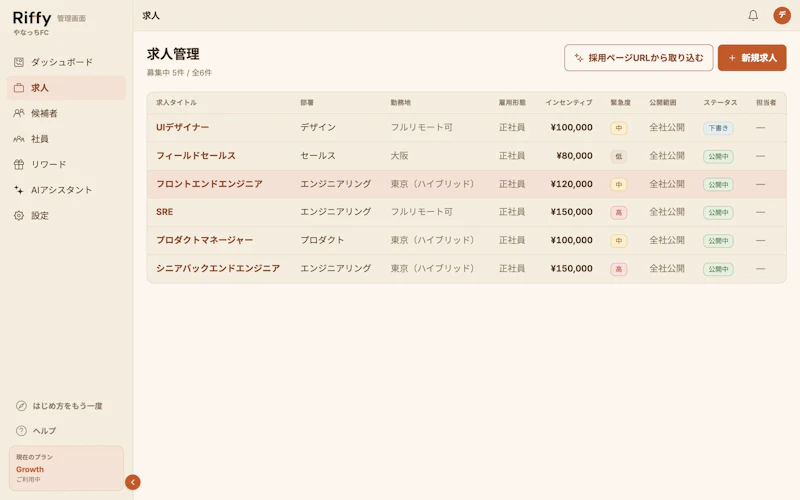The image size is (800, 500).
Task: Click the 公開範囲 column header
Action: (663, 103)
